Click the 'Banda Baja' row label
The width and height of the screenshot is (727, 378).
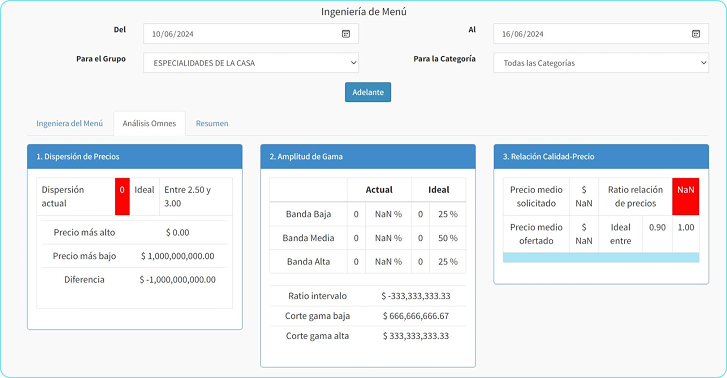point(308,214)
